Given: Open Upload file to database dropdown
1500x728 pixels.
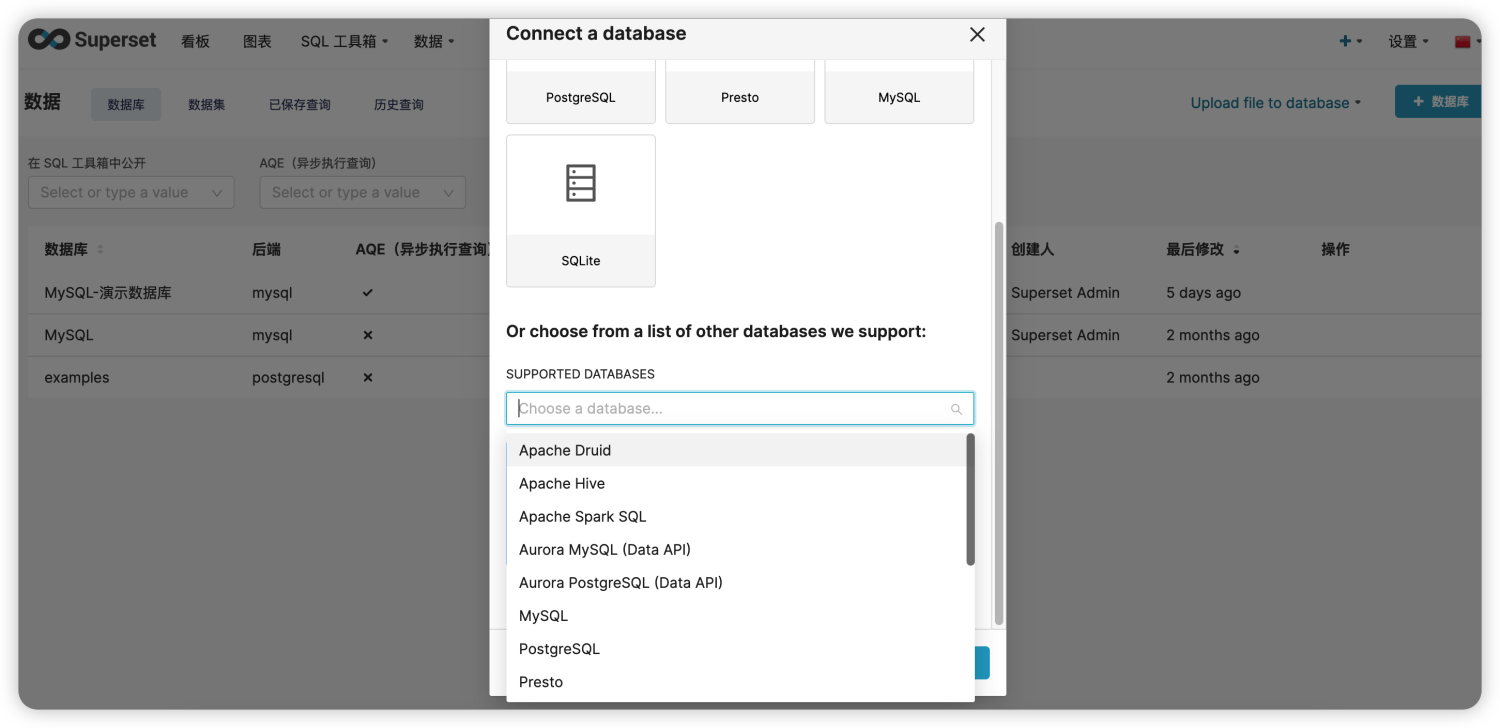Looking at the screenshot, I should coord(1276,103).
